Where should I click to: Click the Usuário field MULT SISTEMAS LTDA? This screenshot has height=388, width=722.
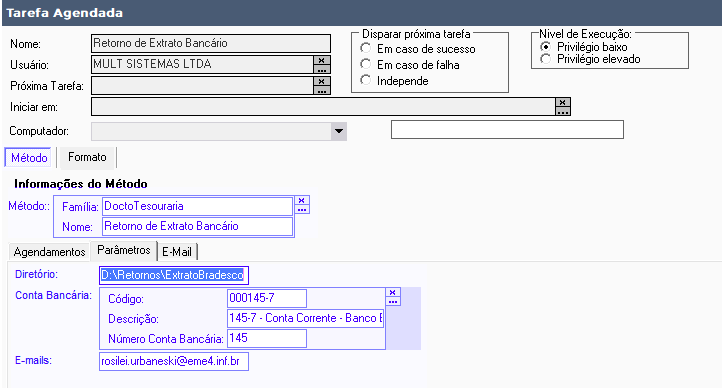(203, 64)
